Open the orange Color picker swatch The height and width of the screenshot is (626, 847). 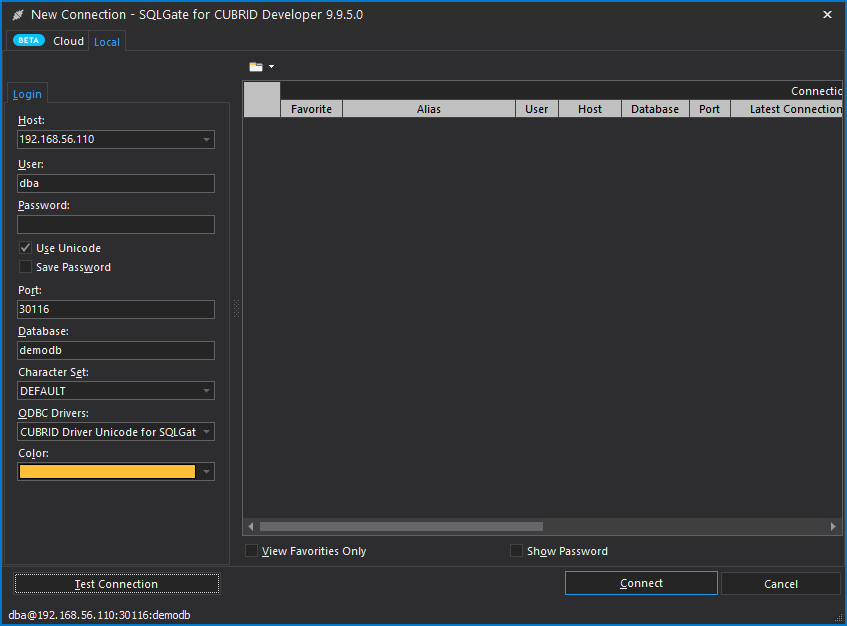click(107, 472)
